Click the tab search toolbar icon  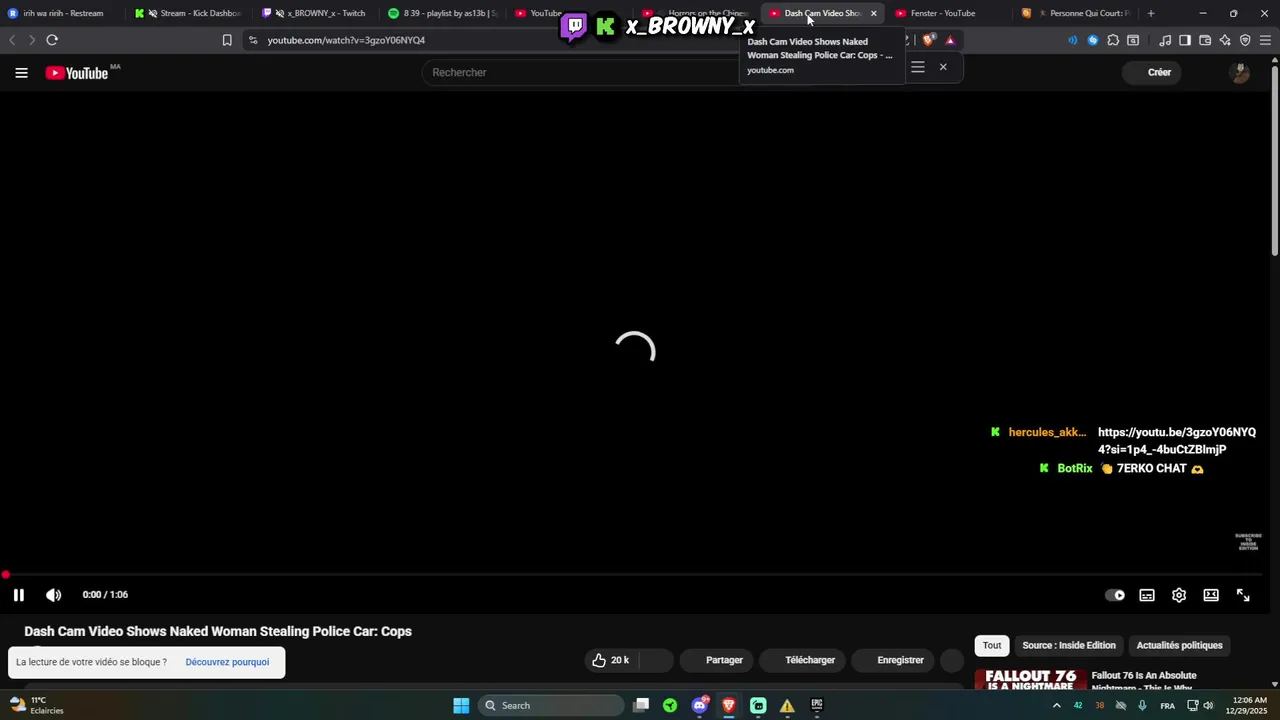pyautogui.click(x=1133, y=40)
